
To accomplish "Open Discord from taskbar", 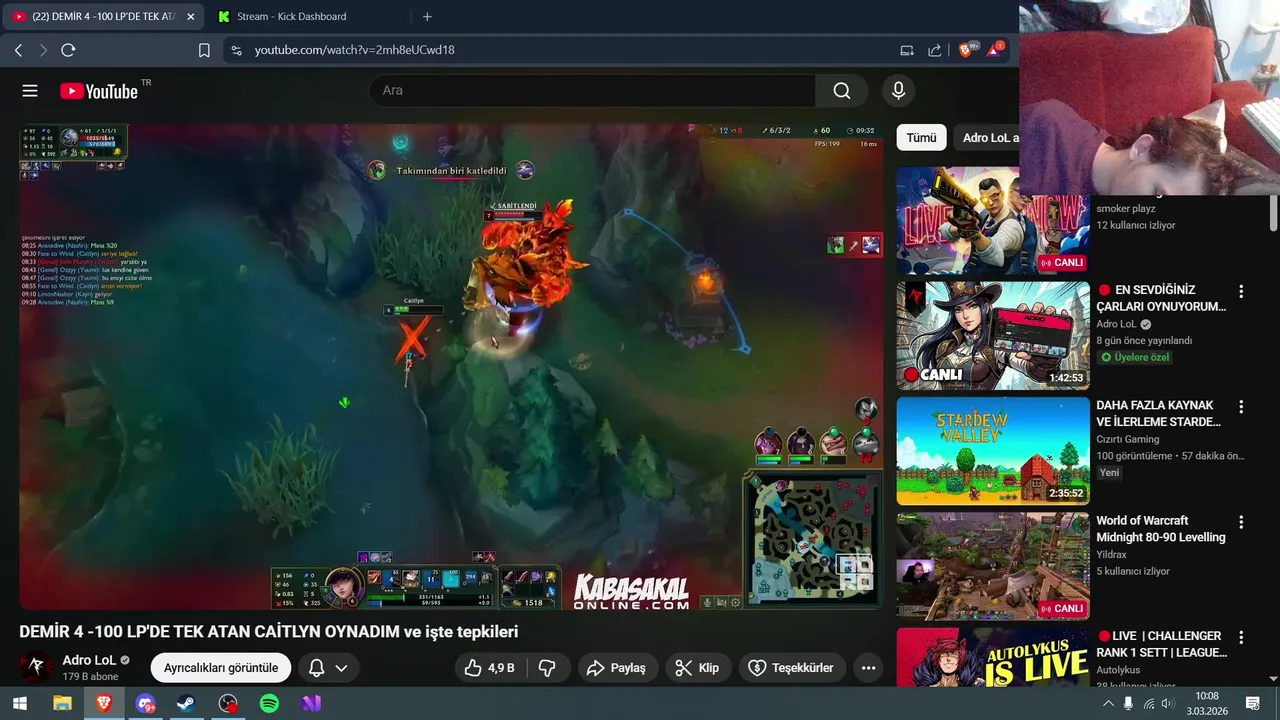I will 146,704.
